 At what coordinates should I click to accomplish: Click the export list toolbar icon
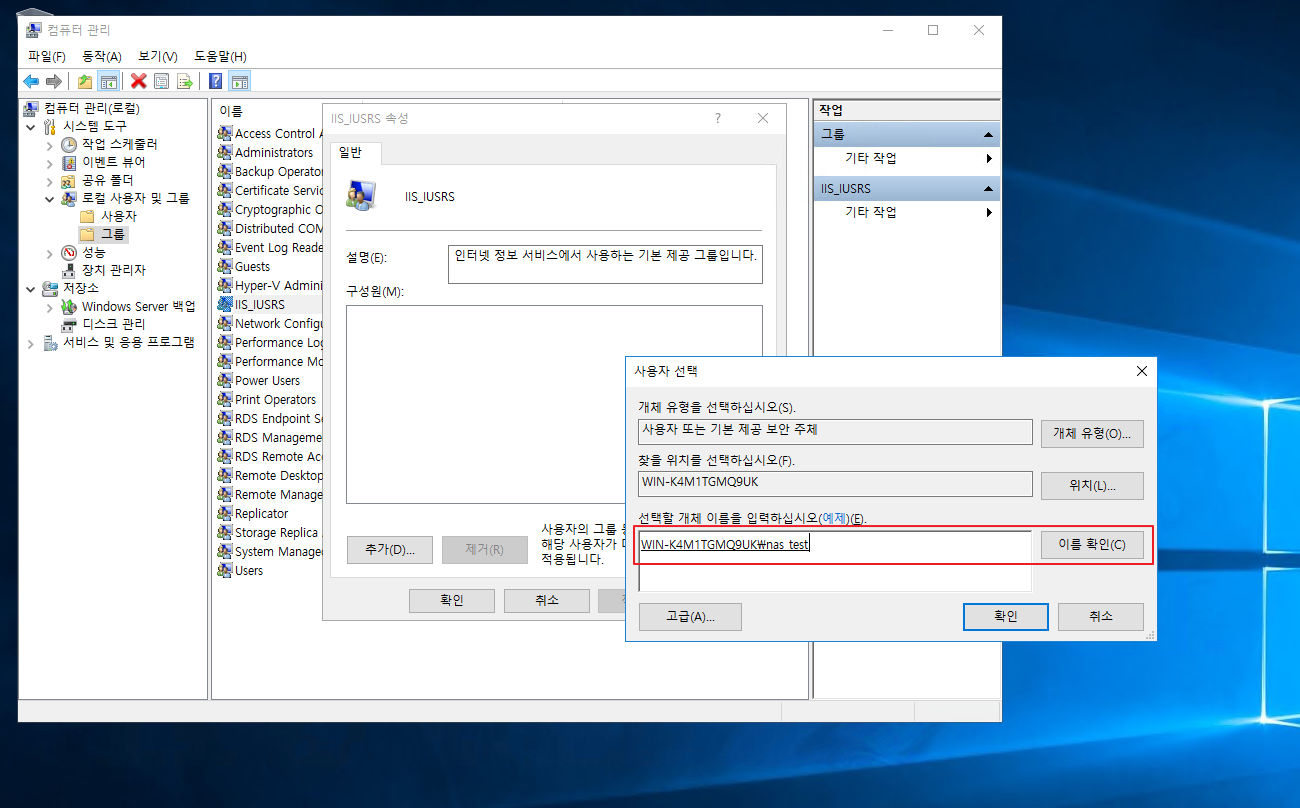click(185, 81)
